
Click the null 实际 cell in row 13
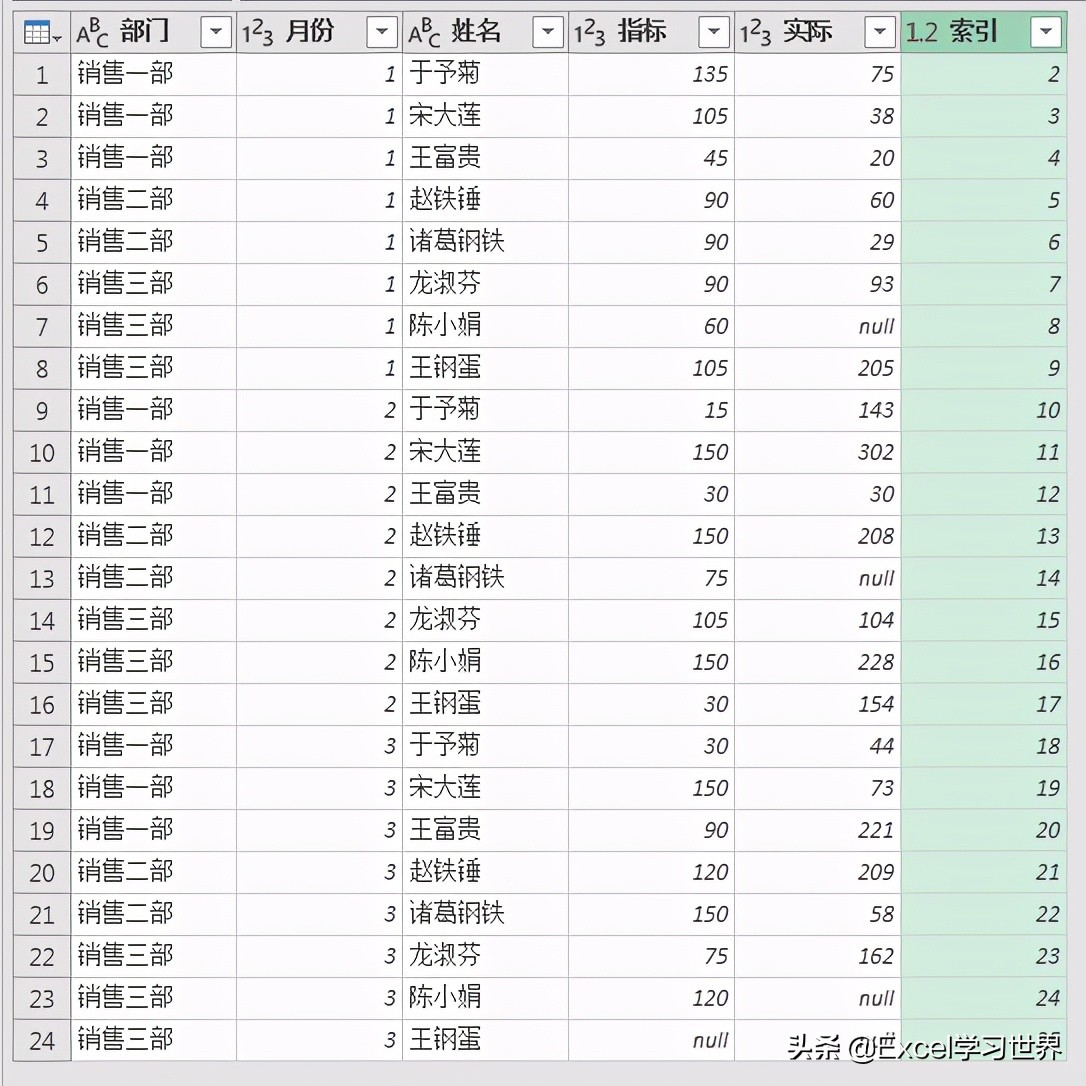(817, 579)
